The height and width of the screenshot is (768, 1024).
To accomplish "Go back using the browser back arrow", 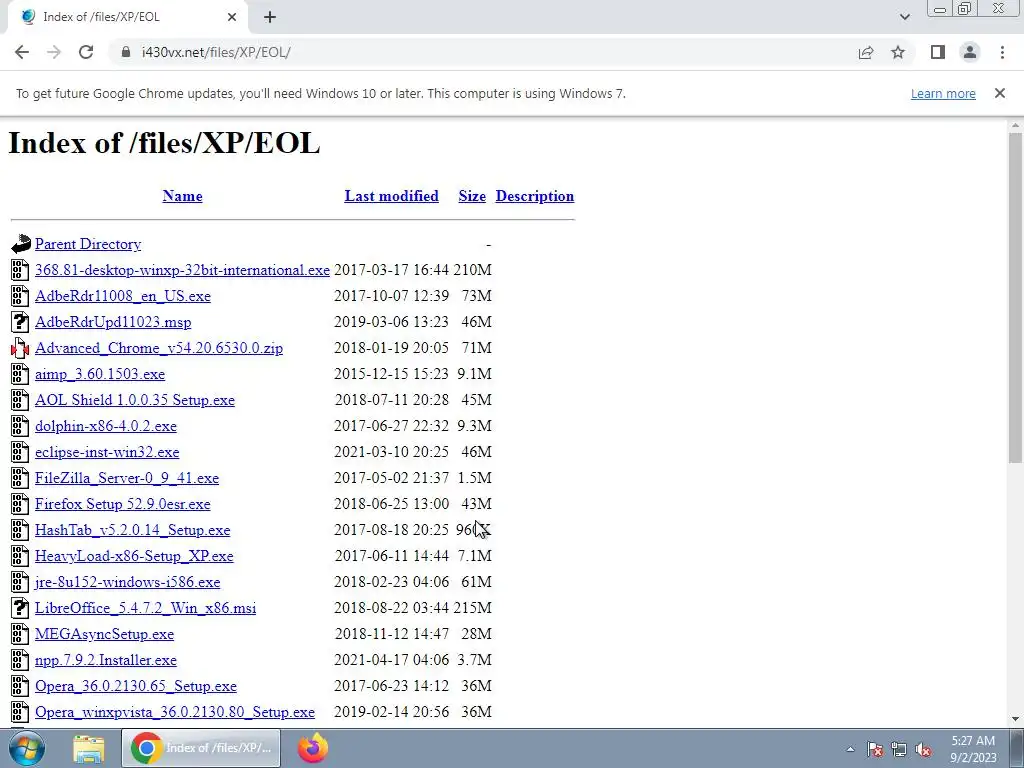I will point(22,52).
